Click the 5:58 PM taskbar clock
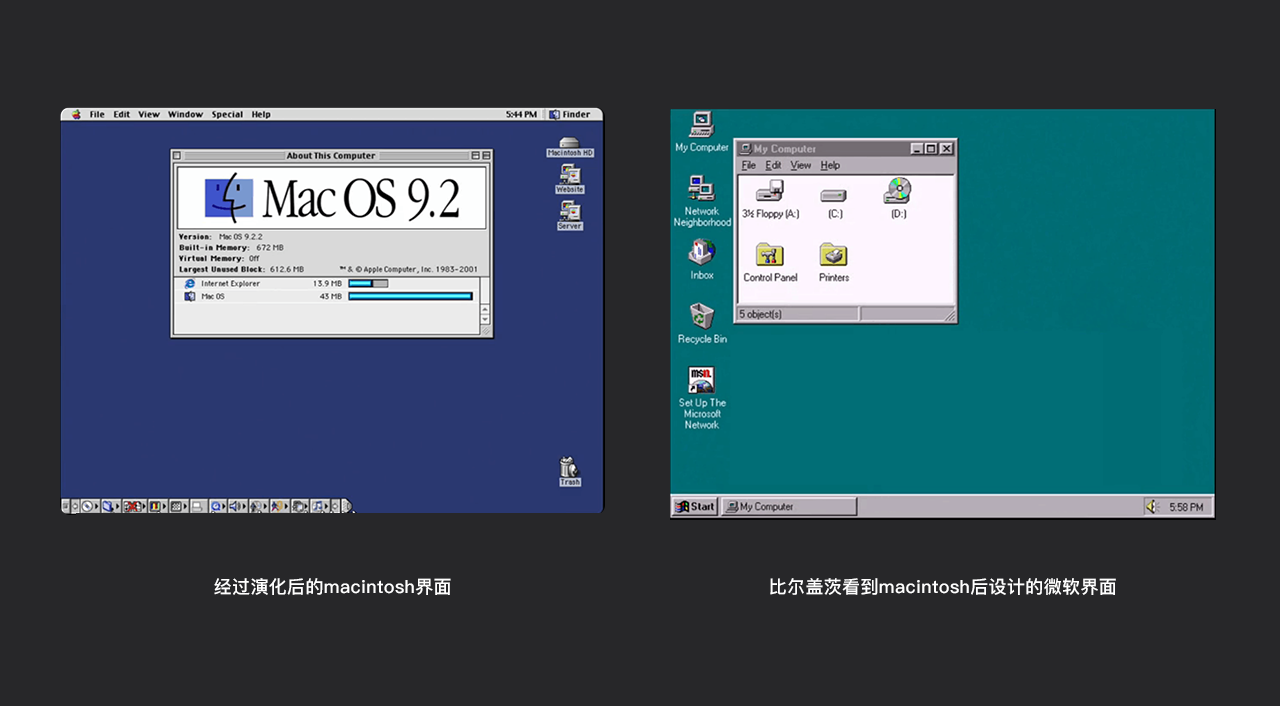Image resolution: width=1280 pixels, height=706 pixels. (x=1187, y=507)
